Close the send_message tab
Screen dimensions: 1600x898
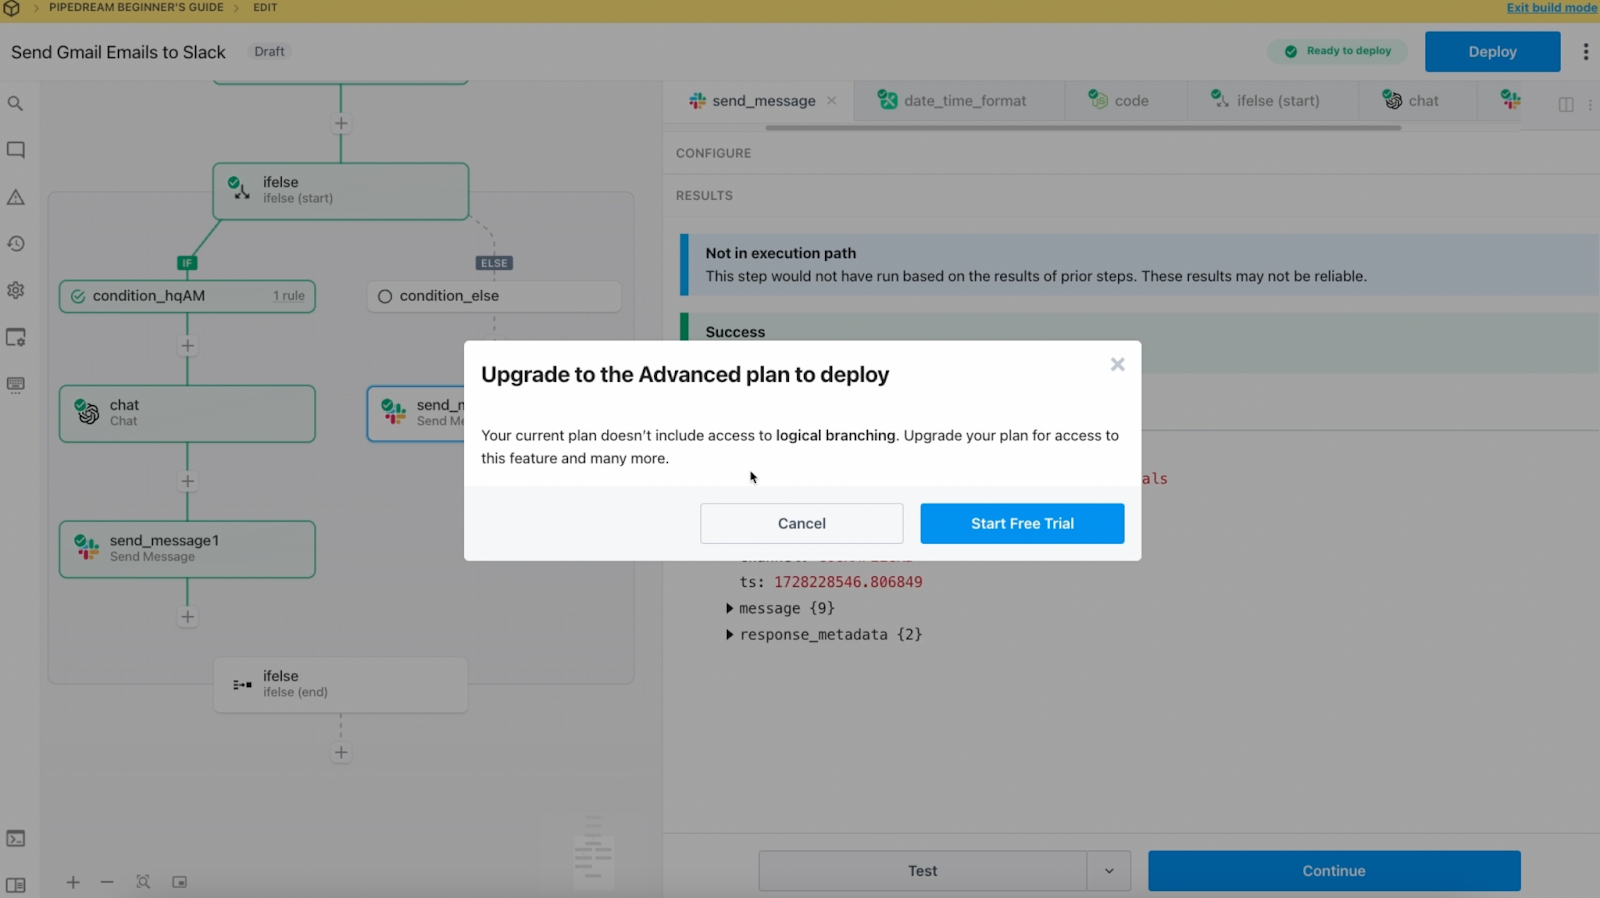pyautogui.click(x=832, y=101)
